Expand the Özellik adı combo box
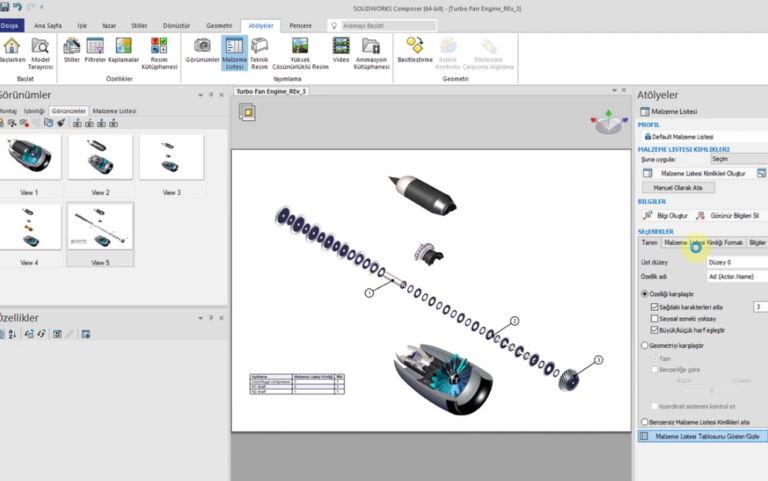This screenshot has width=768, height=481. pyautogui.click(x=736, y=276)
